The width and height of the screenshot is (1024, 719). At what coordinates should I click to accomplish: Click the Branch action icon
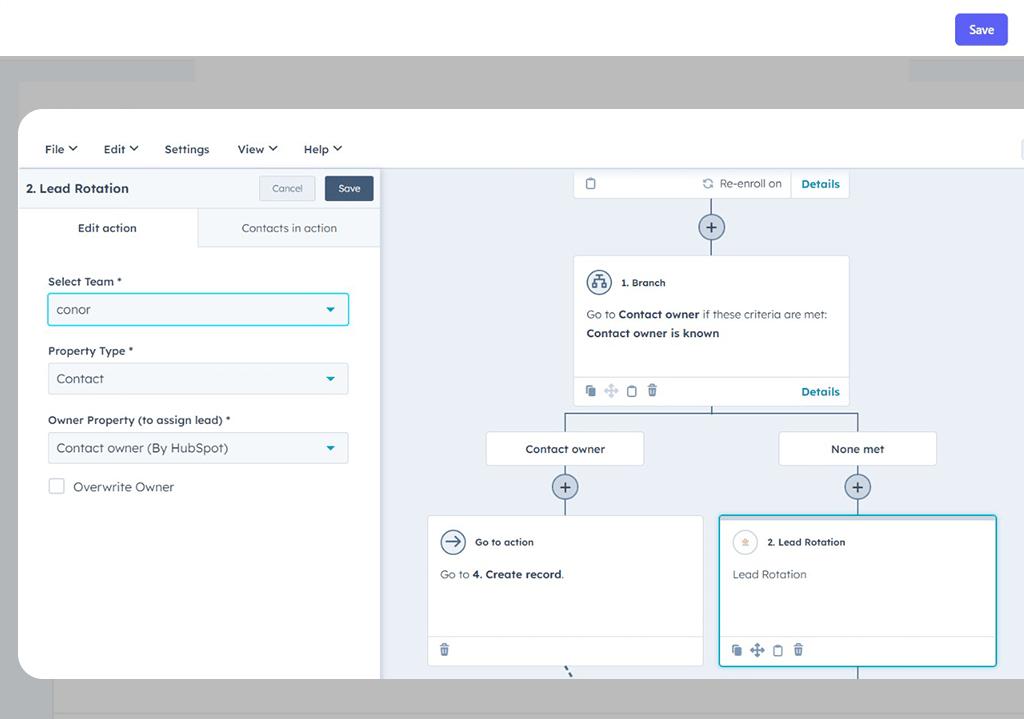click(599, 282)
